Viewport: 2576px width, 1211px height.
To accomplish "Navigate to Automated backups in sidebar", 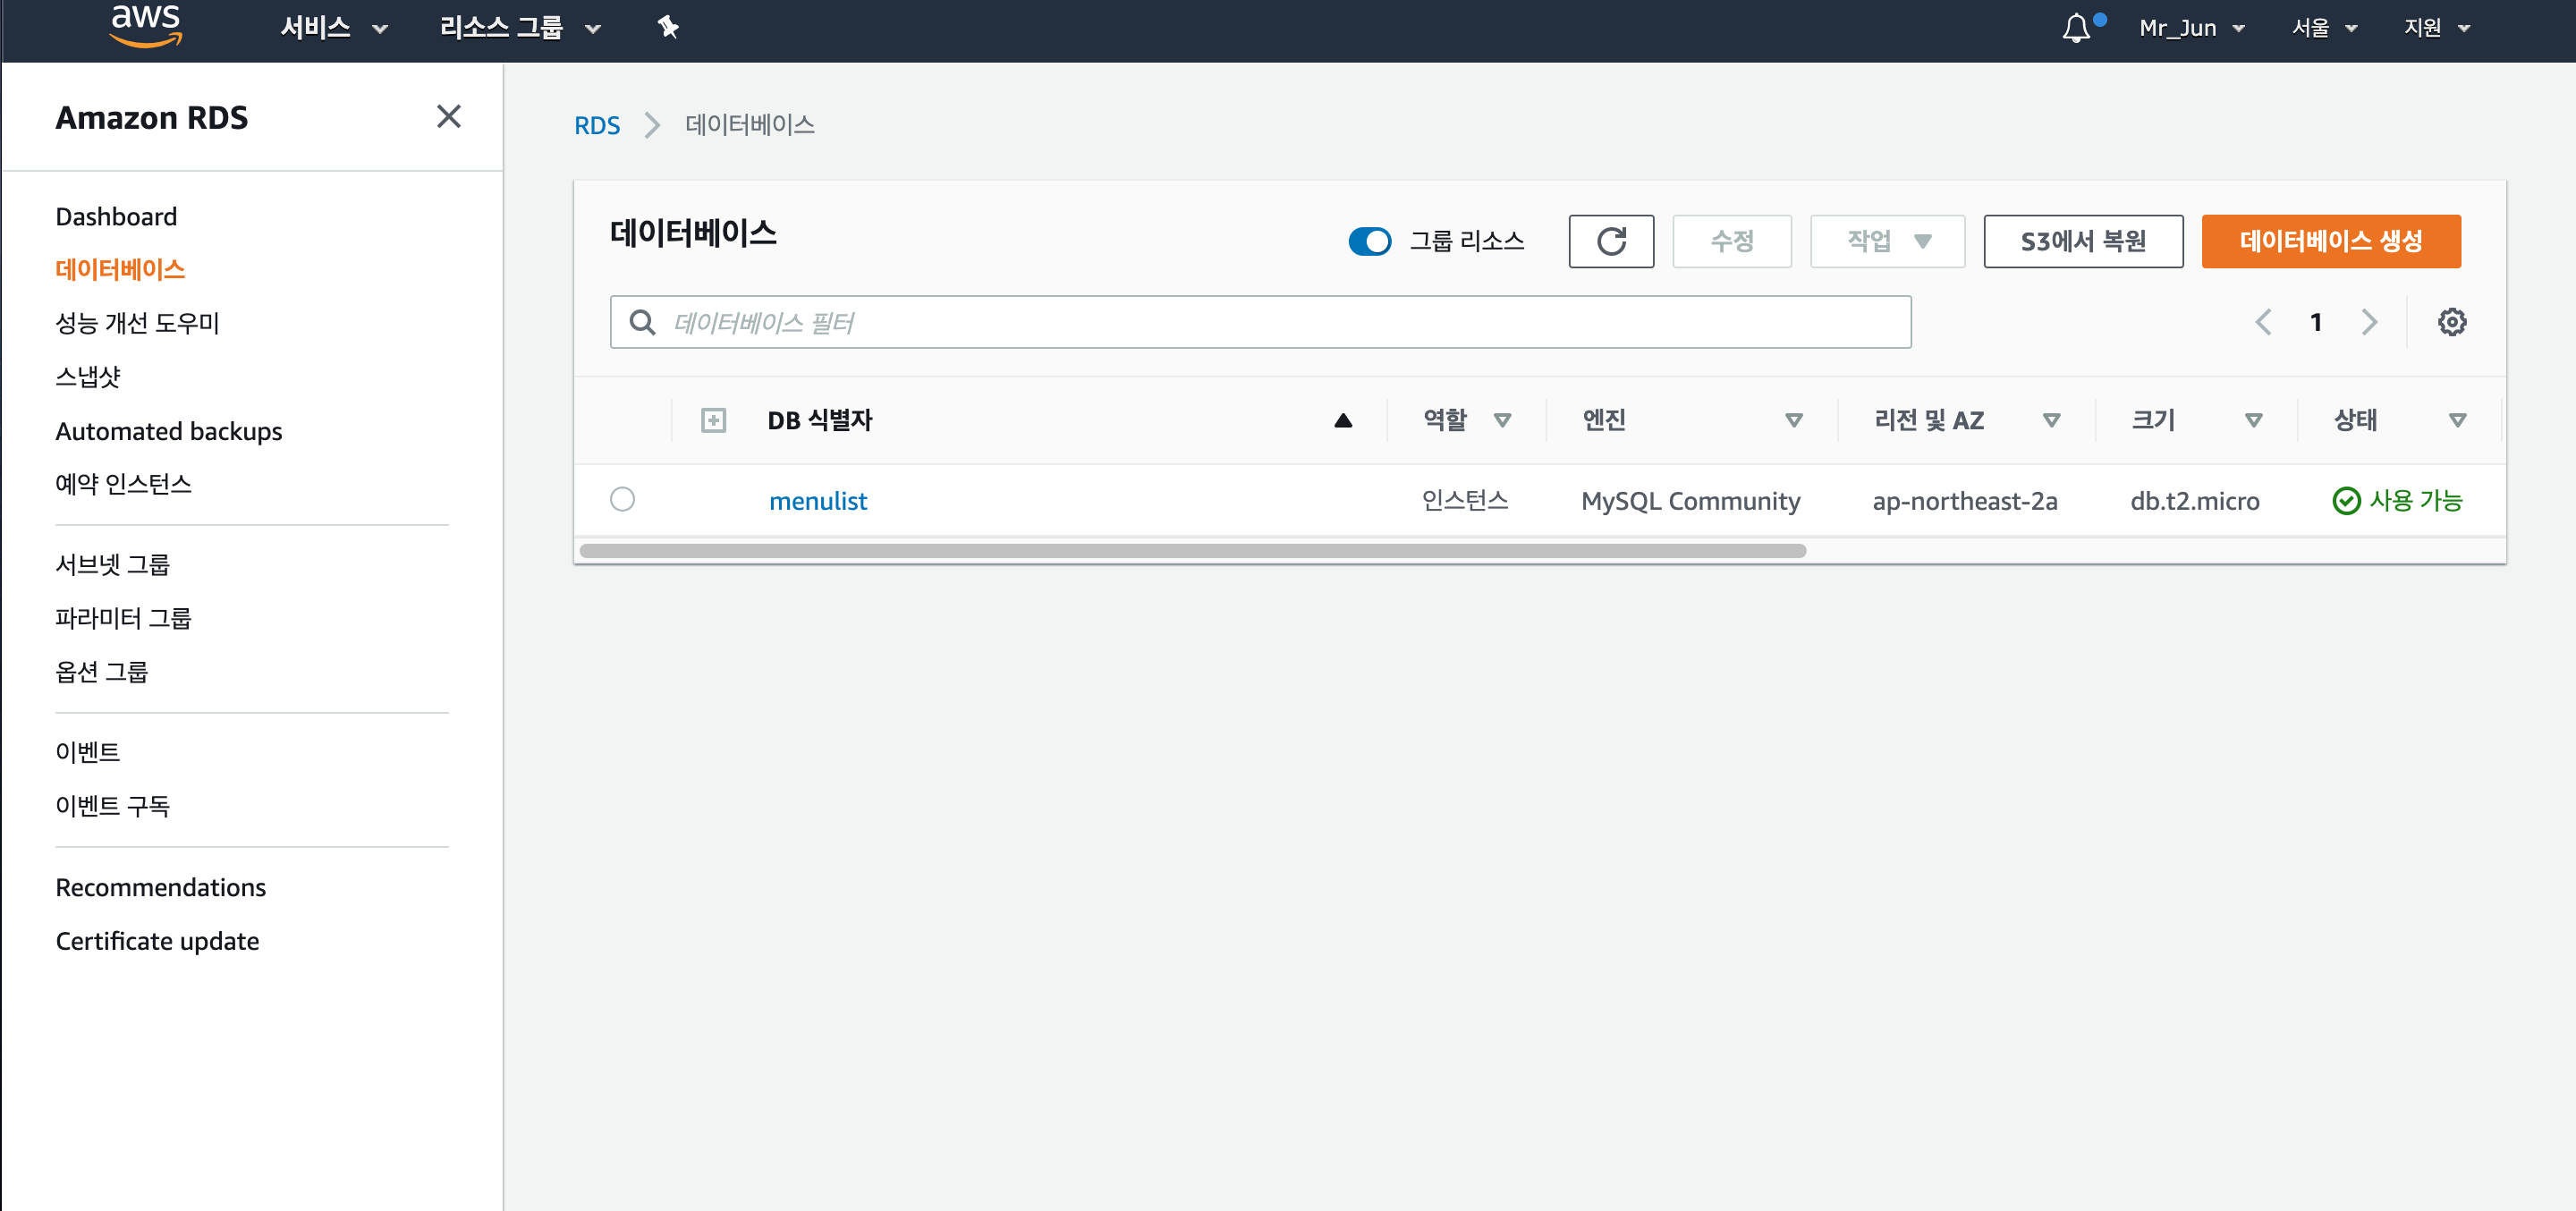I will pyautogui.click(x=169, y=431).
